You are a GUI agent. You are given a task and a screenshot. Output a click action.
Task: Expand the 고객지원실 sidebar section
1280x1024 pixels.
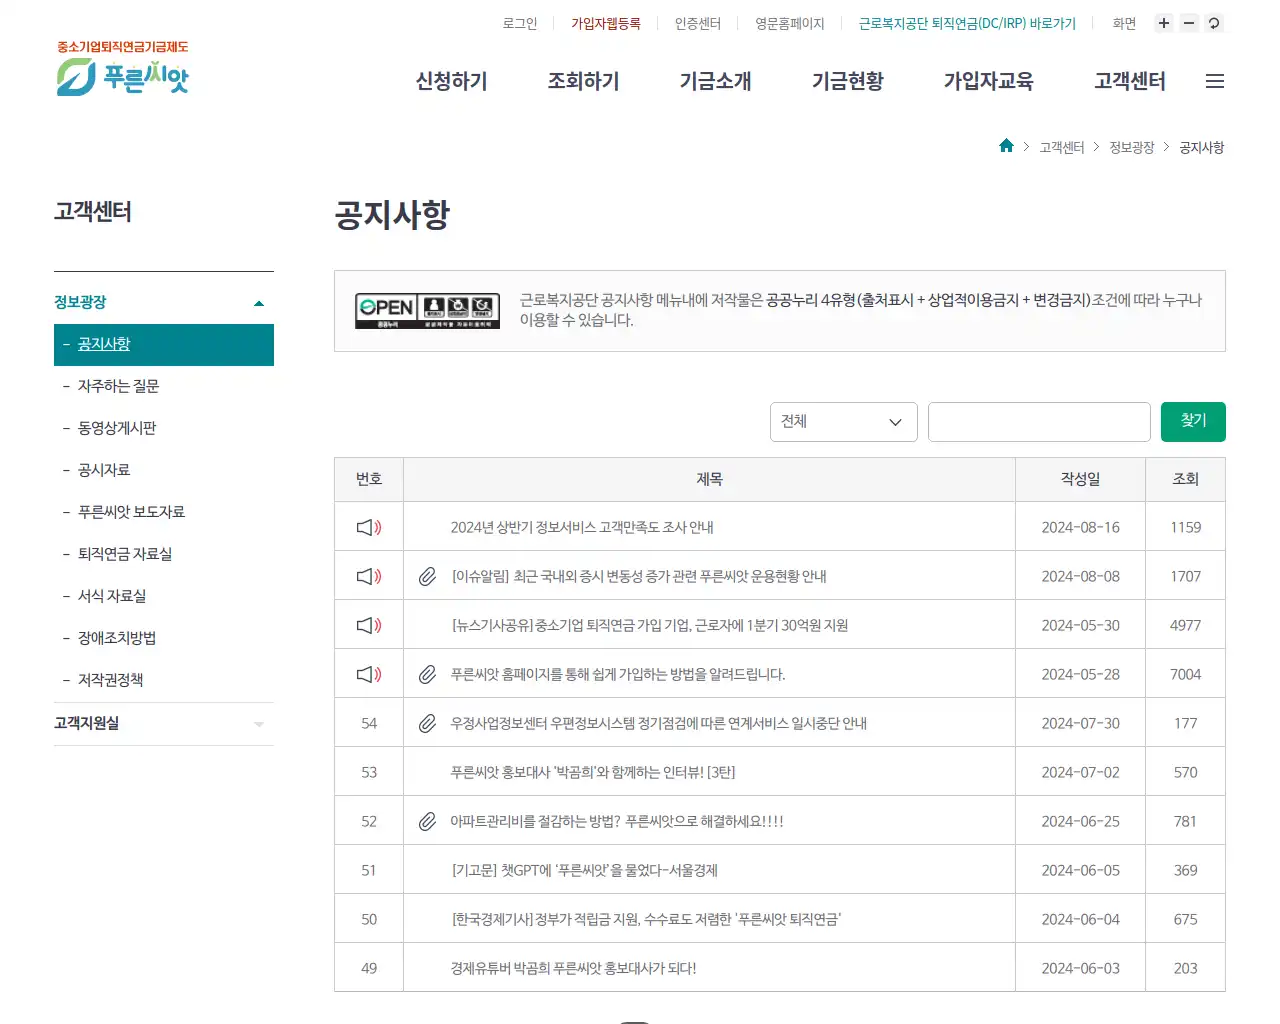tap(258, 723)
